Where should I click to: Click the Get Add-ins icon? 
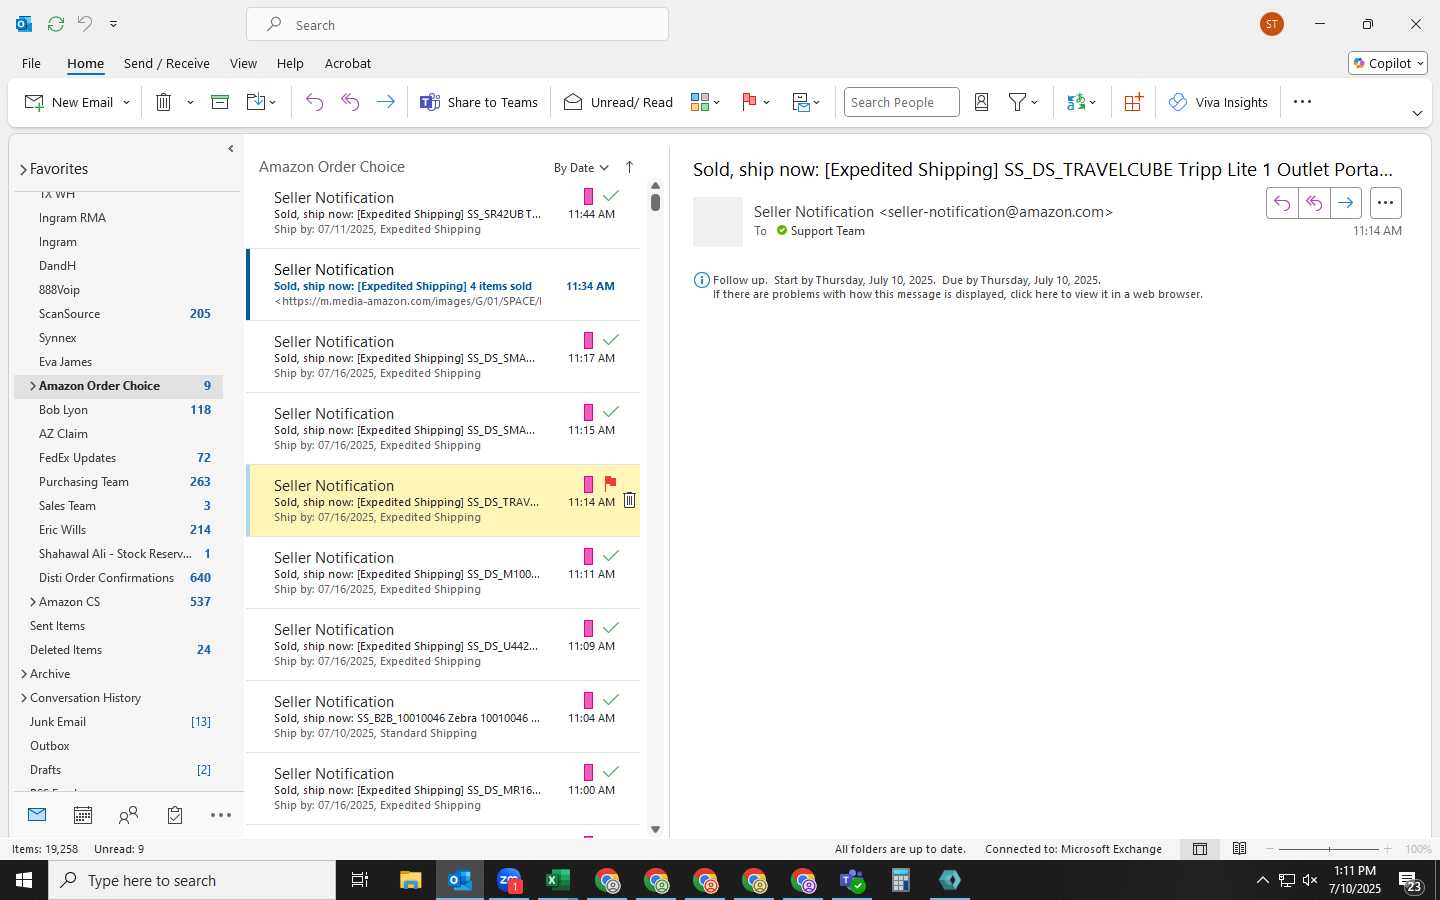point(1133,102)
